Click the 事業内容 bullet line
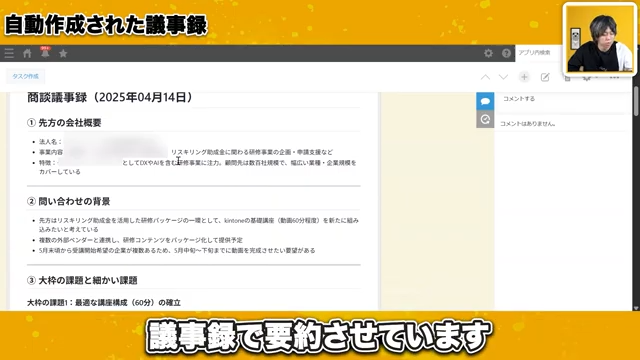The width and height of the screenshot is (640, 360). tap(186, 152)
